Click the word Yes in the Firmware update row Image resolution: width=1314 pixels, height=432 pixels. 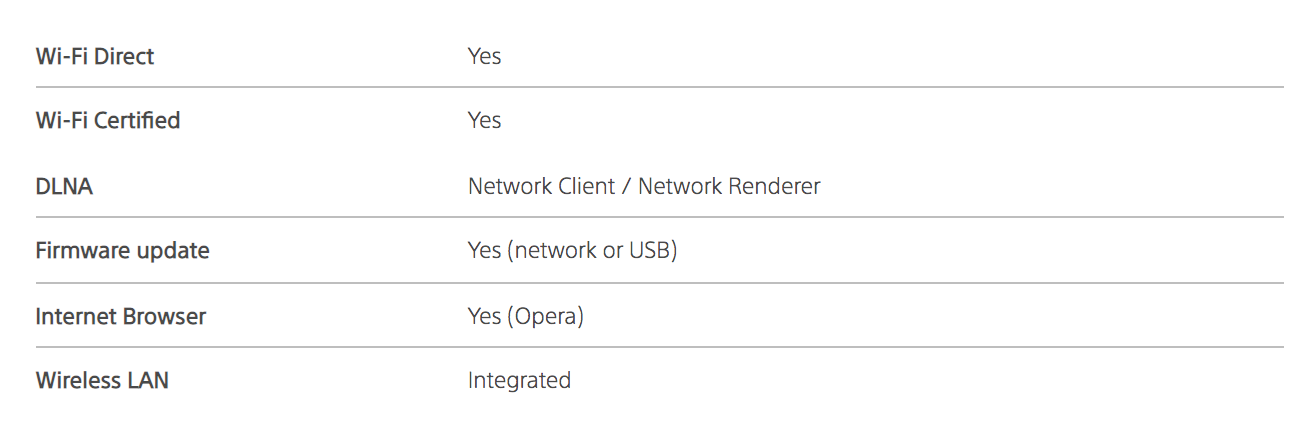pos(485,250)
